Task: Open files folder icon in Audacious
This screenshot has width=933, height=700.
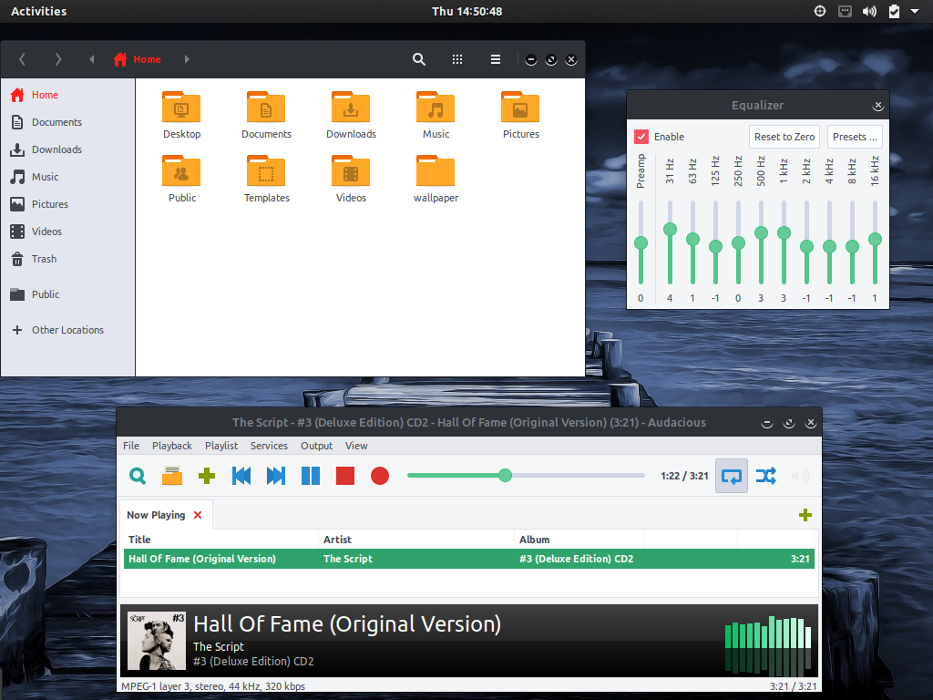Action: tap(172, 476)
